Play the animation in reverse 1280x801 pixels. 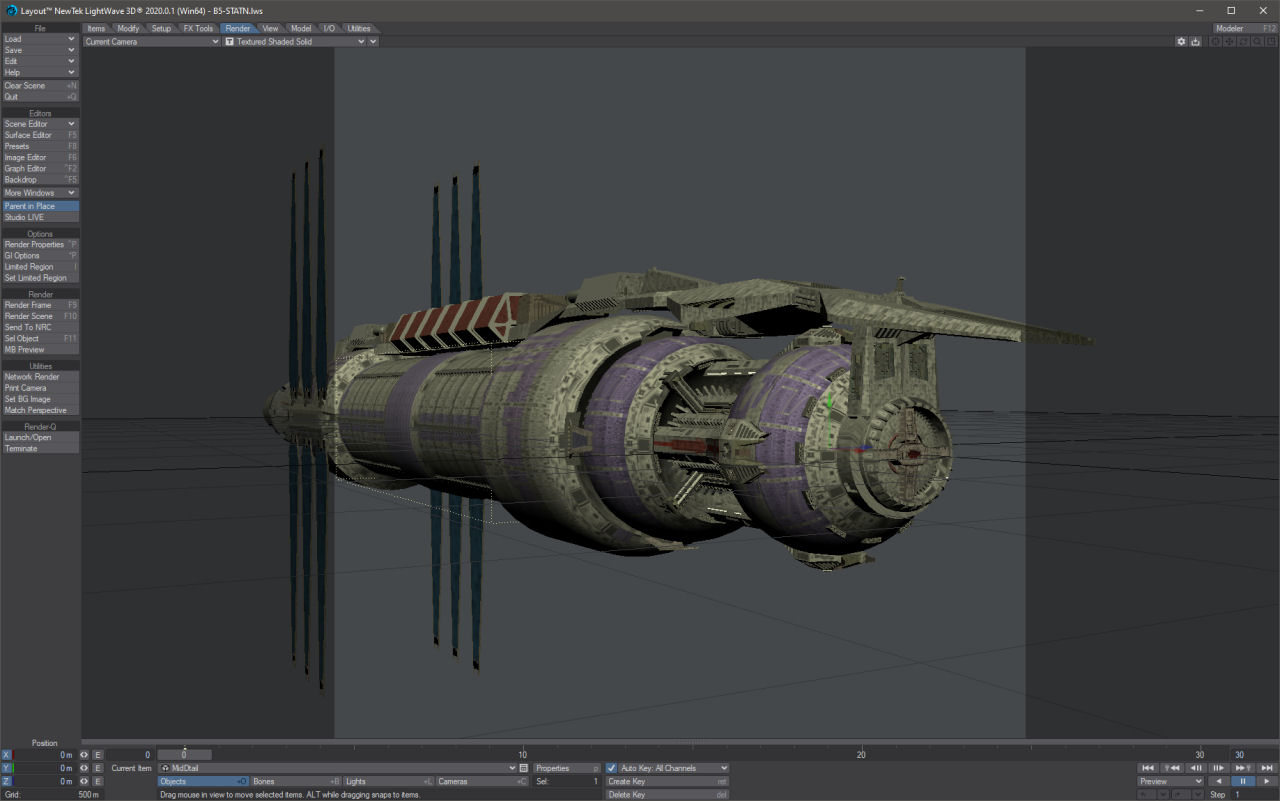1219,781
